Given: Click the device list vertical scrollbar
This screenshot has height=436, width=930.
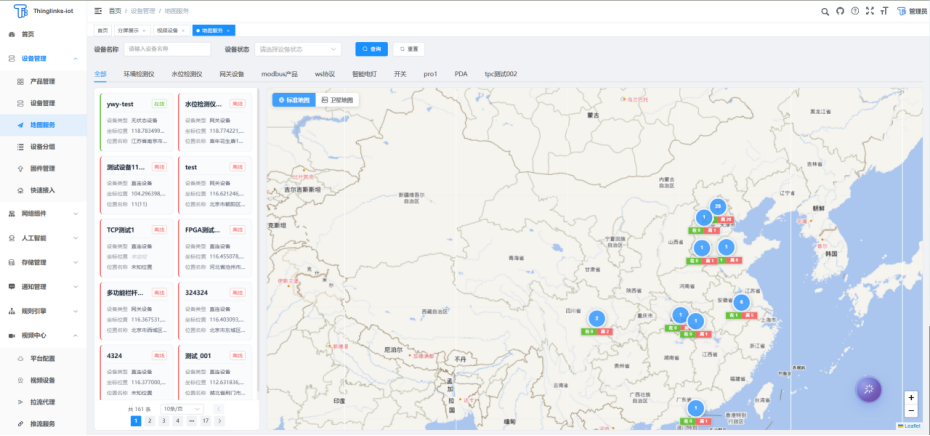Looking at the screenshot, I should 257,240.
